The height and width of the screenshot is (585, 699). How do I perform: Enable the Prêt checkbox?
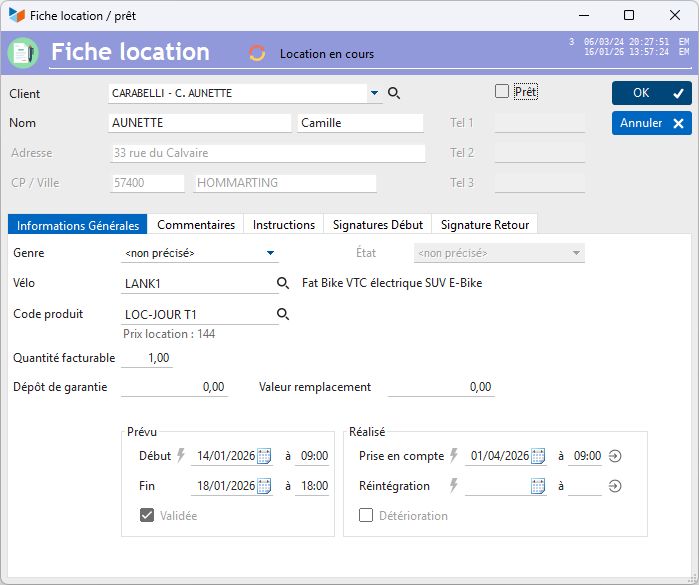(502, 91)
